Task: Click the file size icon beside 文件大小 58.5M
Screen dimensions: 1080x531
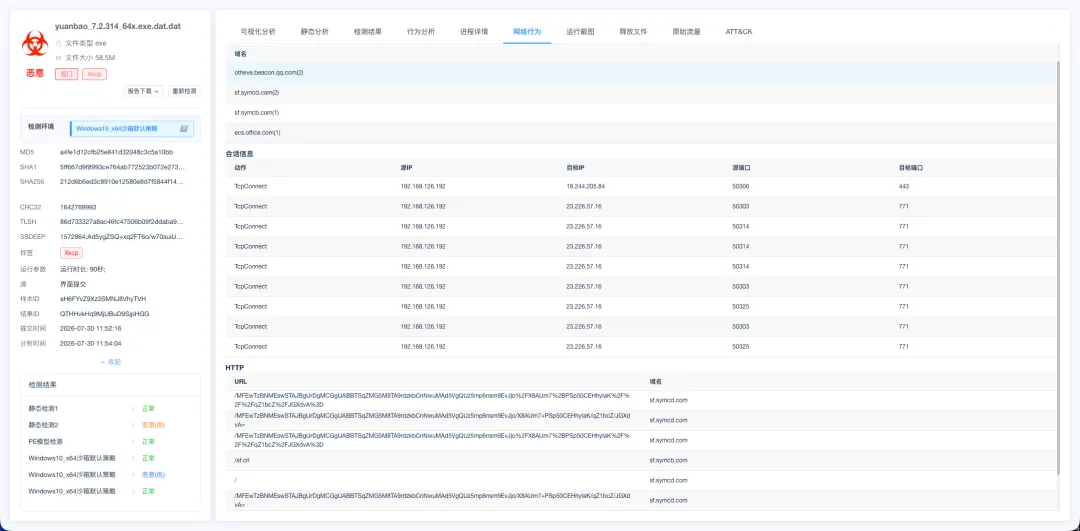Action: tap(59, 58)
